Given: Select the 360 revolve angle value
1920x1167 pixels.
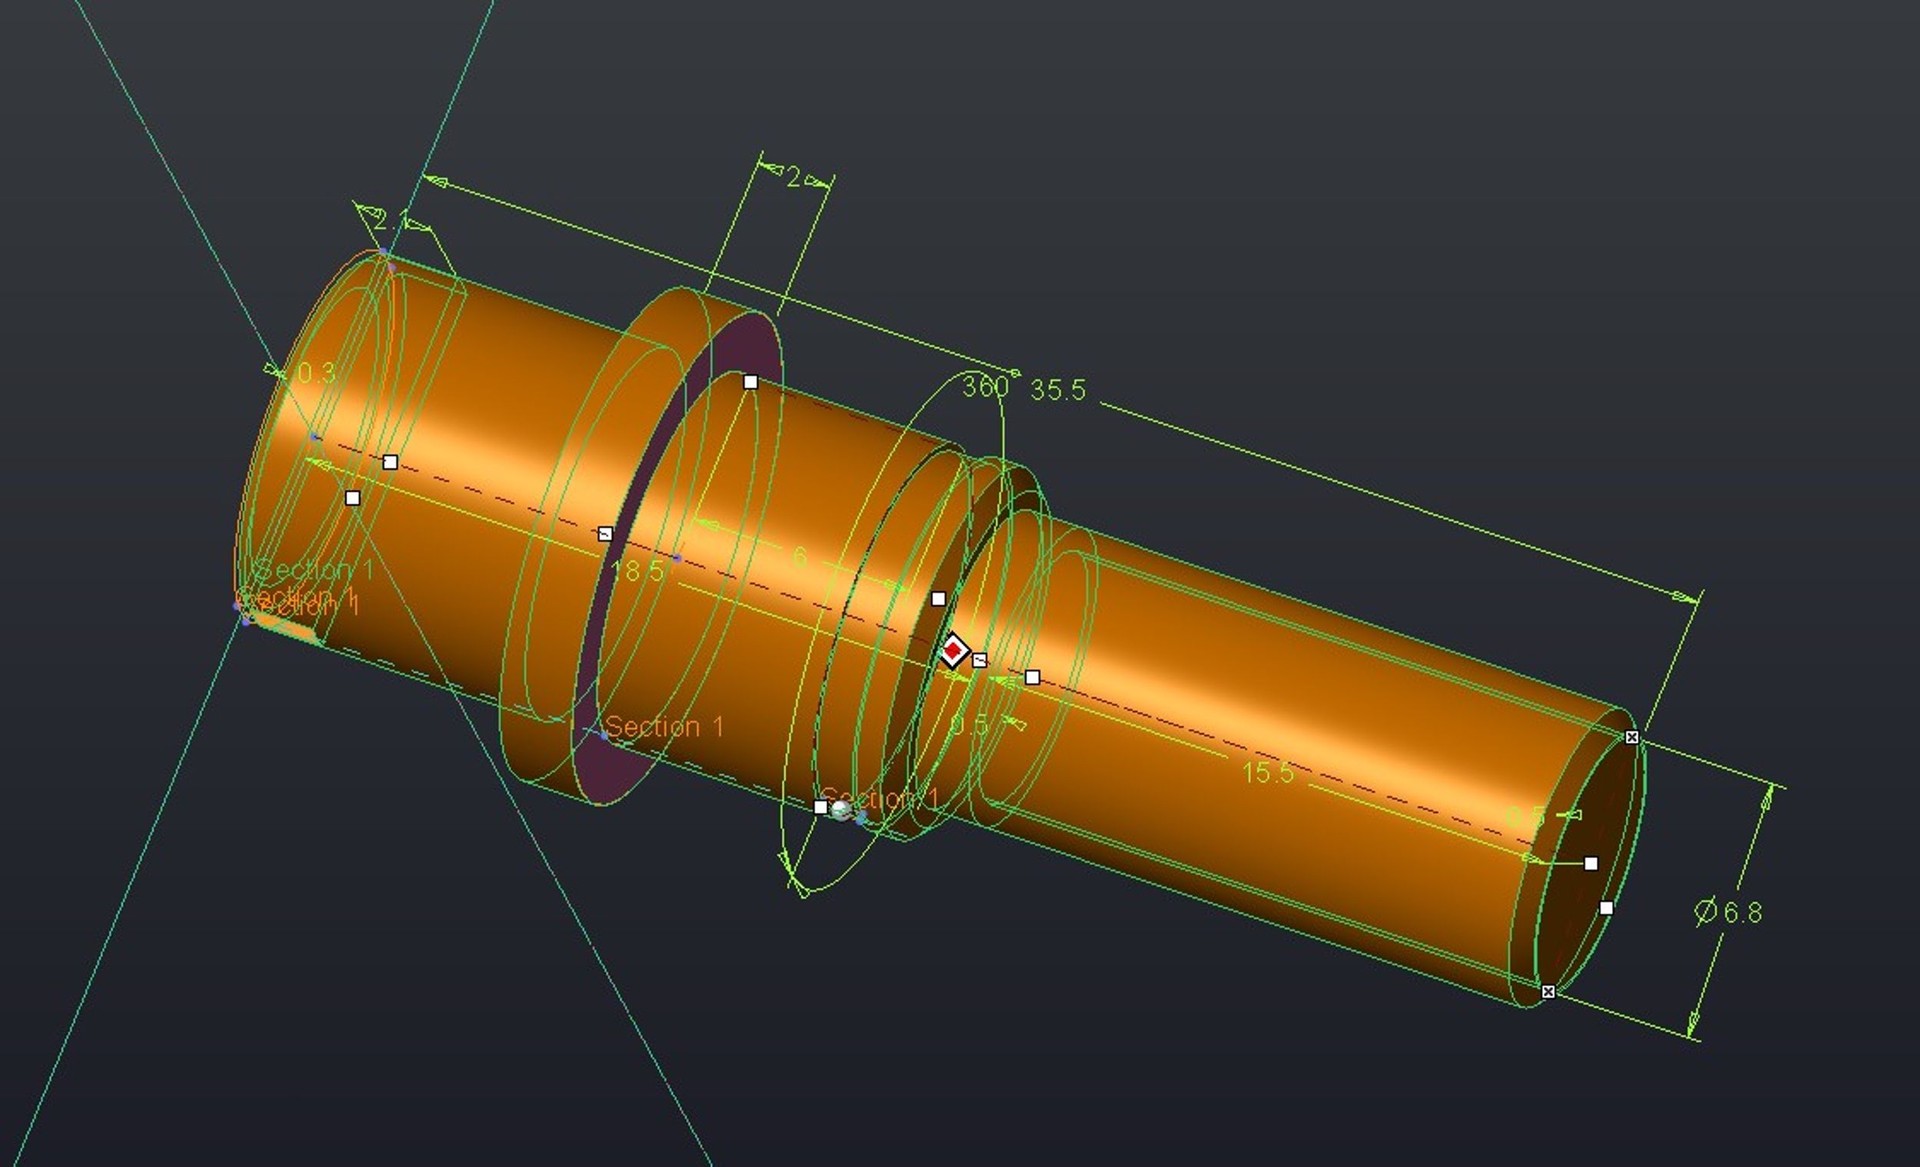Looking at the screenshot, I should pyautogui.click(x=984, y=386).
